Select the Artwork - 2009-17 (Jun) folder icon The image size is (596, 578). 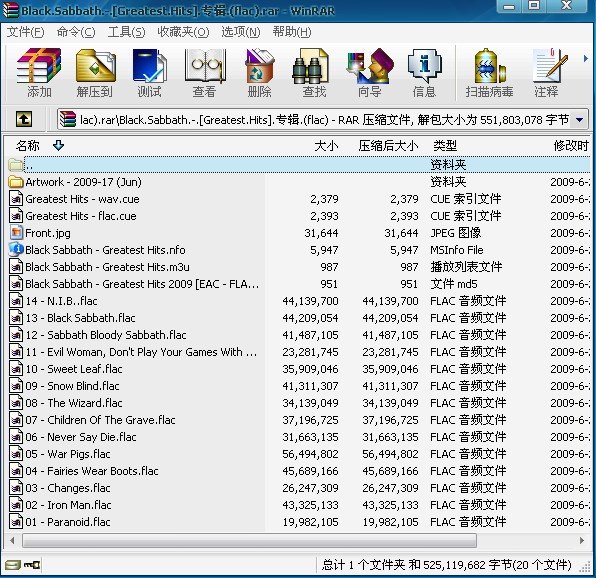point(16,182)
